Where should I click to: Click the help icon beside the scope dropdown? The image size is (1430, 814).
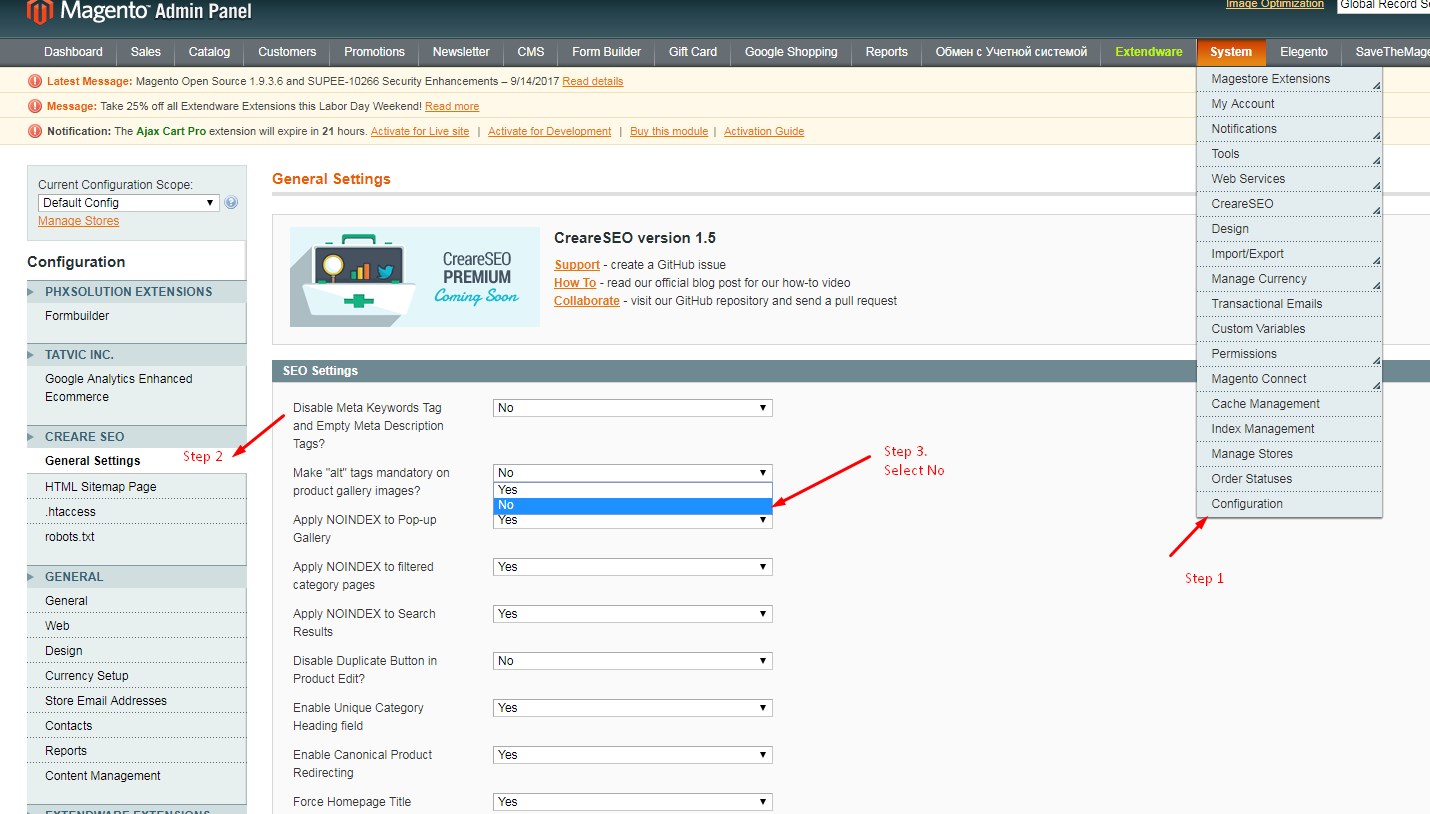click(231, 202)
